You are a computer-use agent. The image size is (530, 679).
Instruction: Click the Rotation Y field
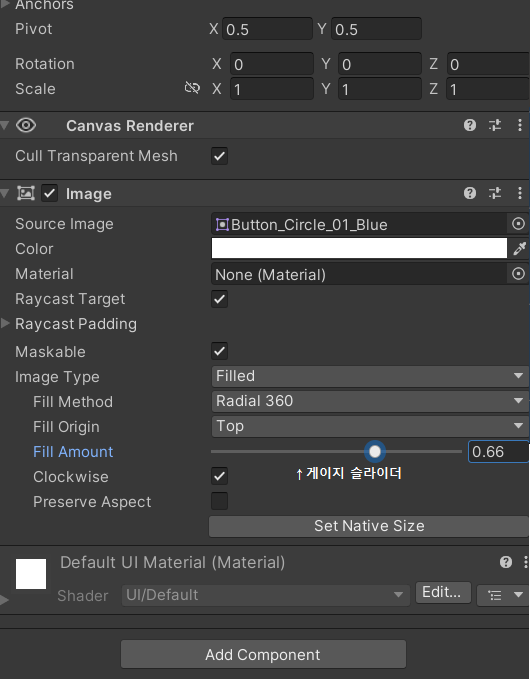[x=380, y=64]
